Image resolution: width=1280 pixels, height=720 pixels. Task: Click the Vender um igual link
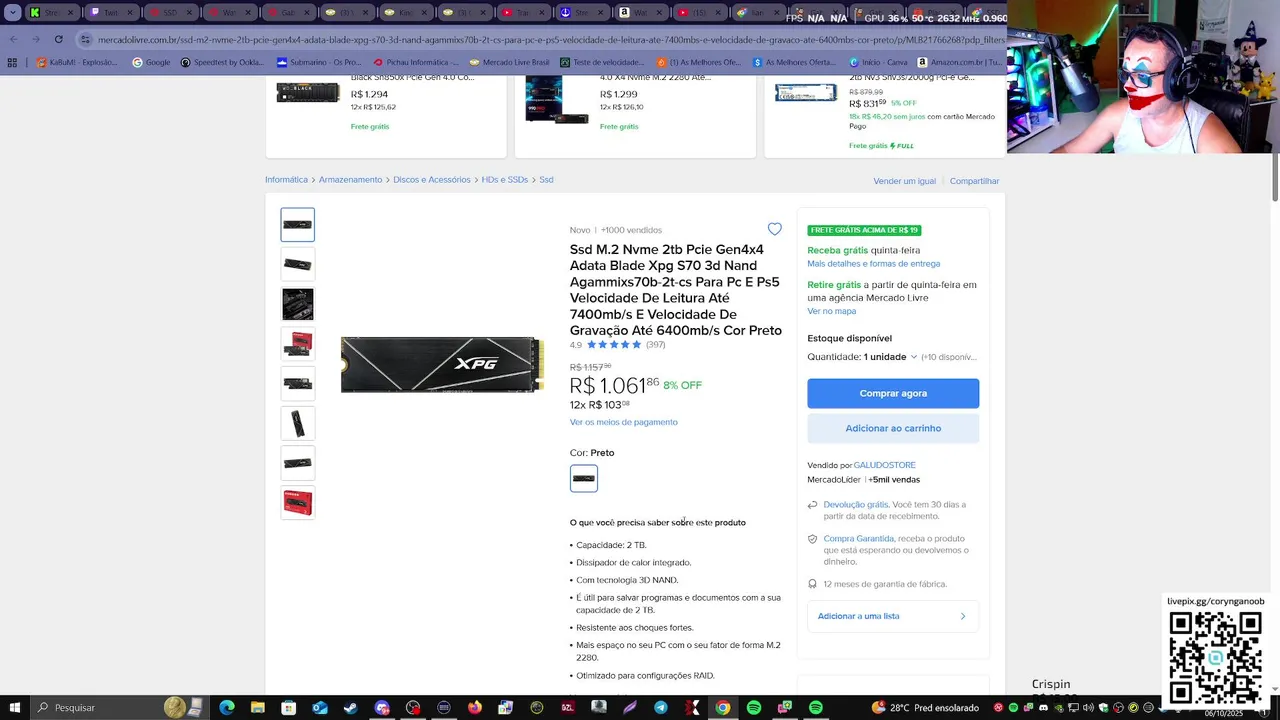(904, 181)
